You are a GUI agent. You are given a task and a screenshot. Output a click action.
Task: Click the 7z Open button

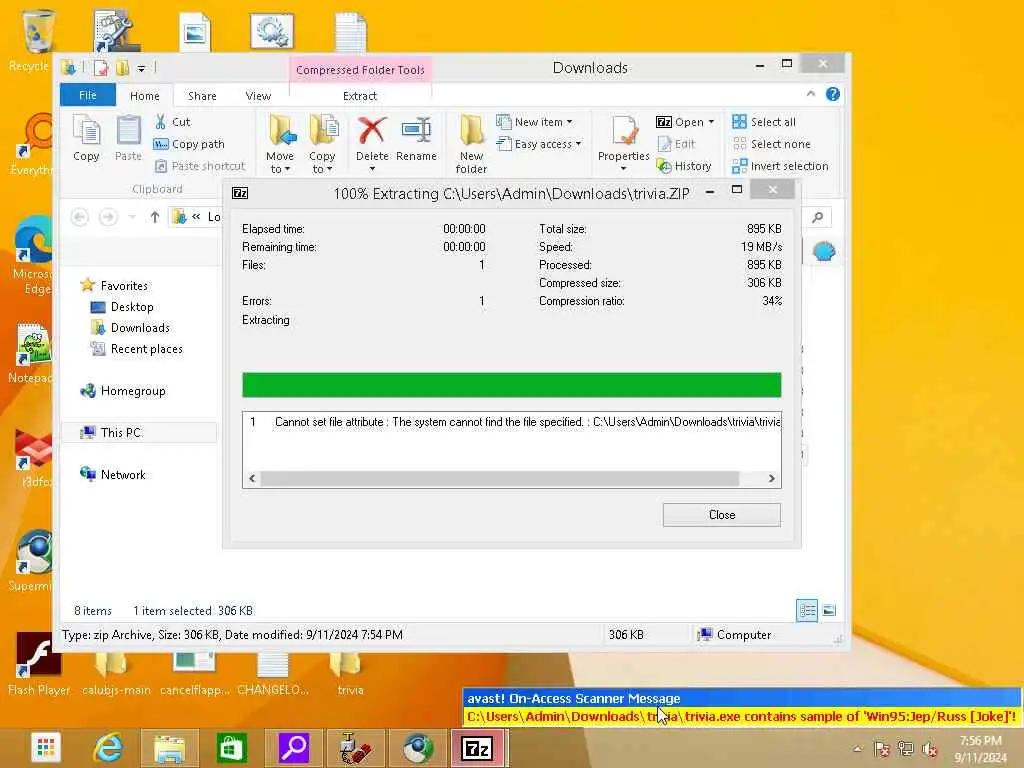click(x=680, y=121)
